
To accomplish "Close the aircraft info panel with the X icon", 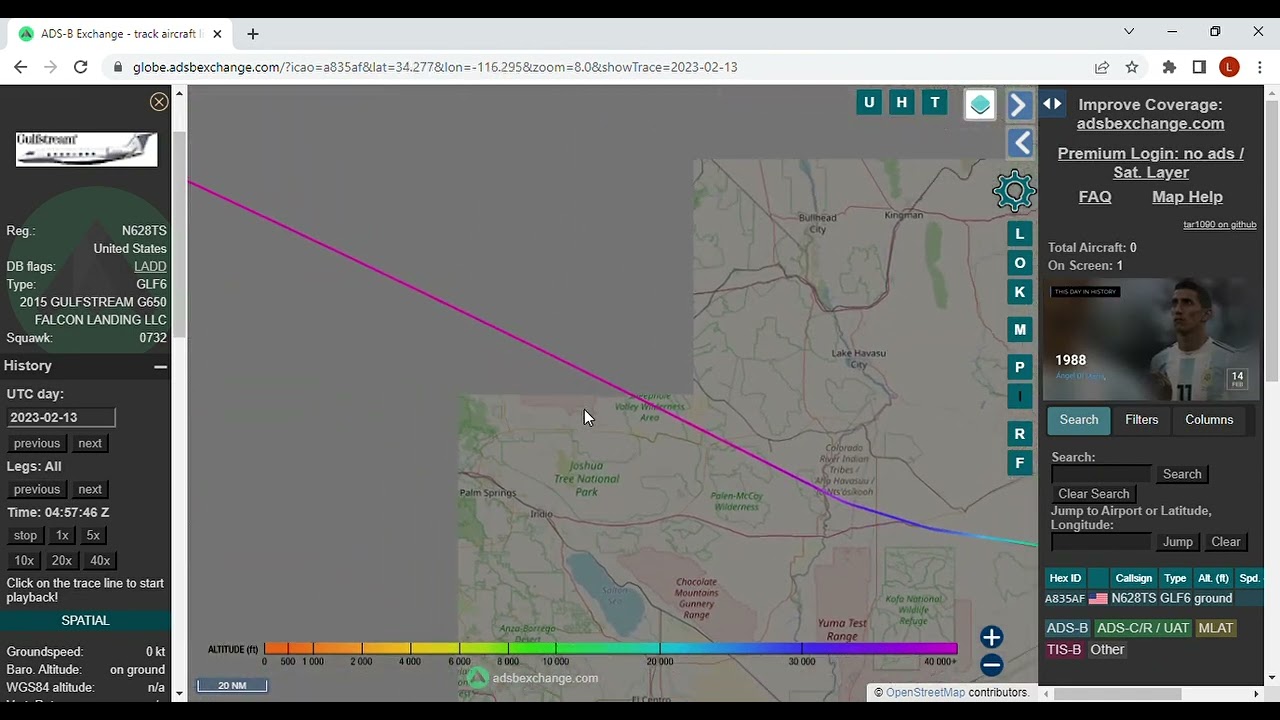I will click(159, 102).
